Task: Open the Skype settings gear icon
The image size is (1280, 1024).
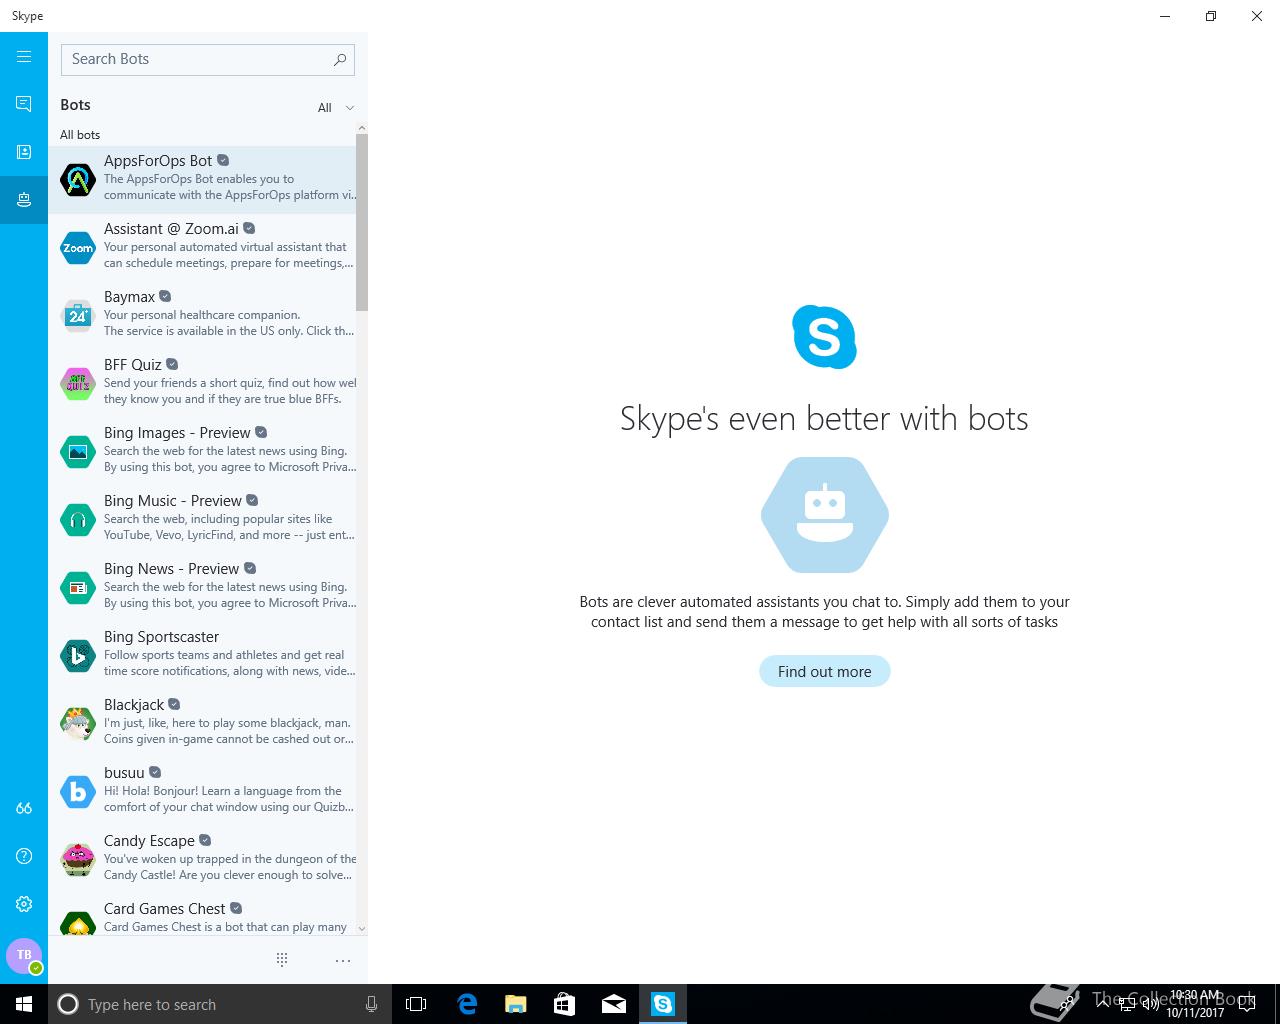Action: [x=24, y=904]
